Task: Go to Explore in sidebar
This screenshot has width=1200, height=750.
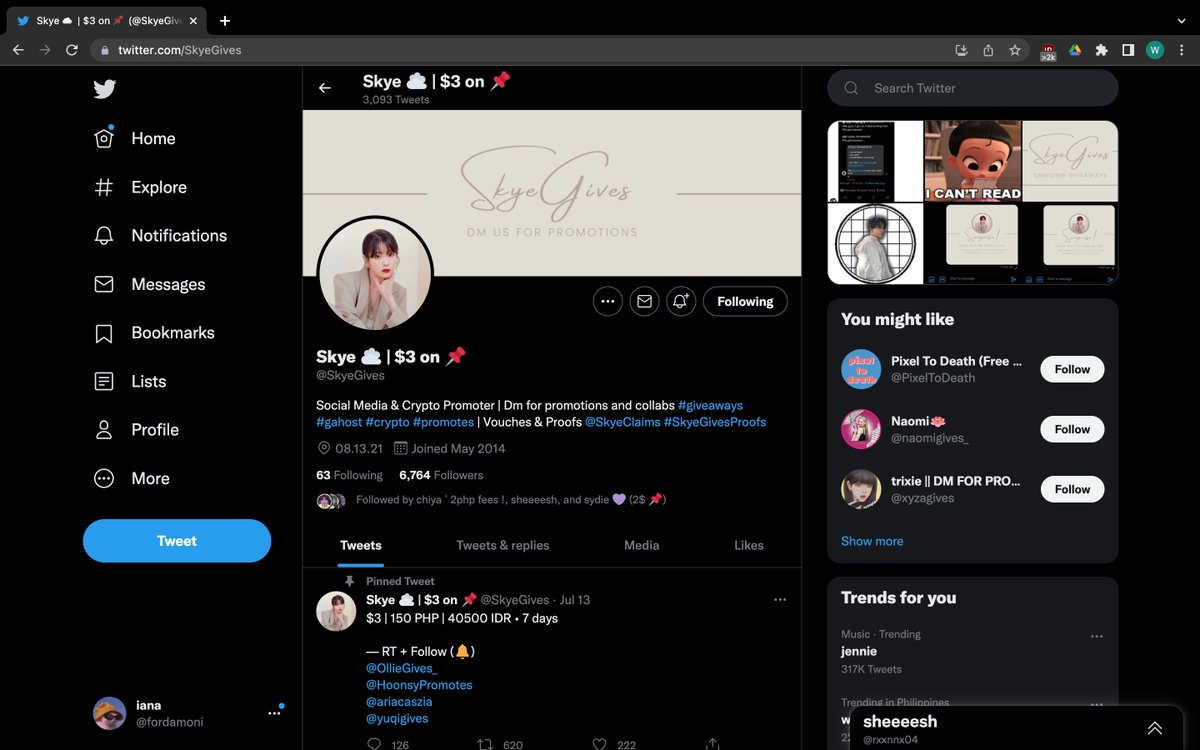Action: (x=141, y=187)
